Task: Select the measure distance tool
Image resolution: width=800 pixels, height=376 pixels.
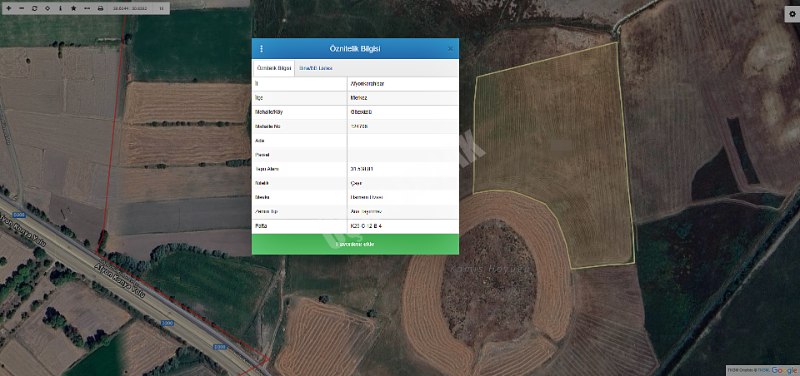Action: click(x=87, y=9)
